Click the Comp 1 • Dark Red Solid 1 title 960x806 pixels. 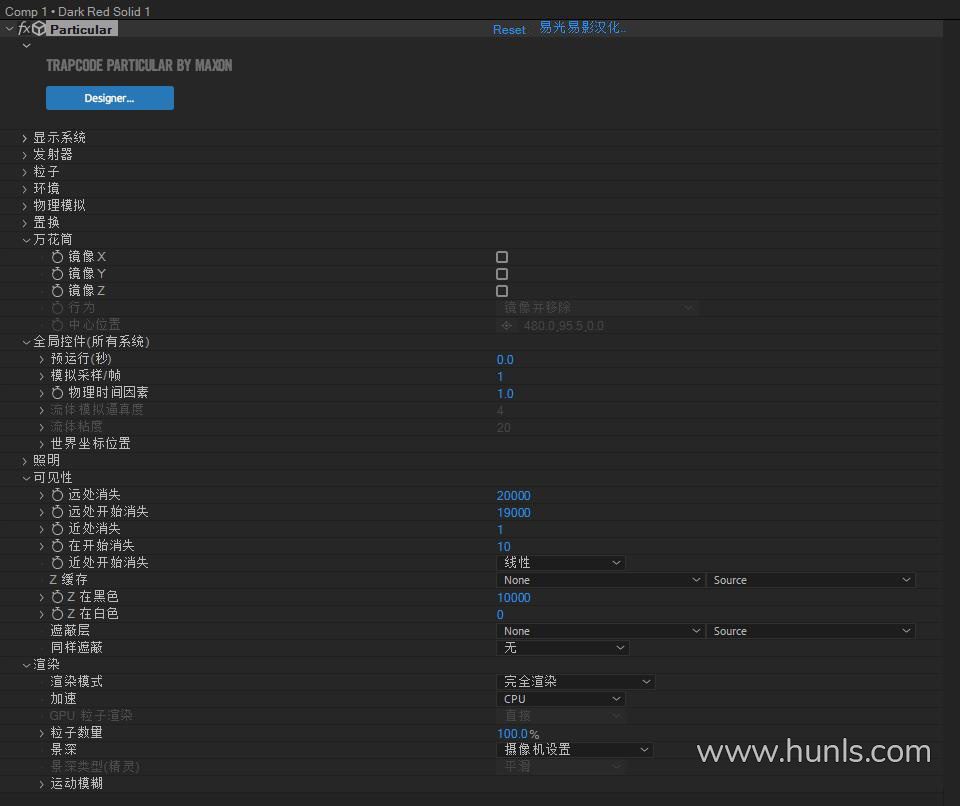tap(78, 11)
